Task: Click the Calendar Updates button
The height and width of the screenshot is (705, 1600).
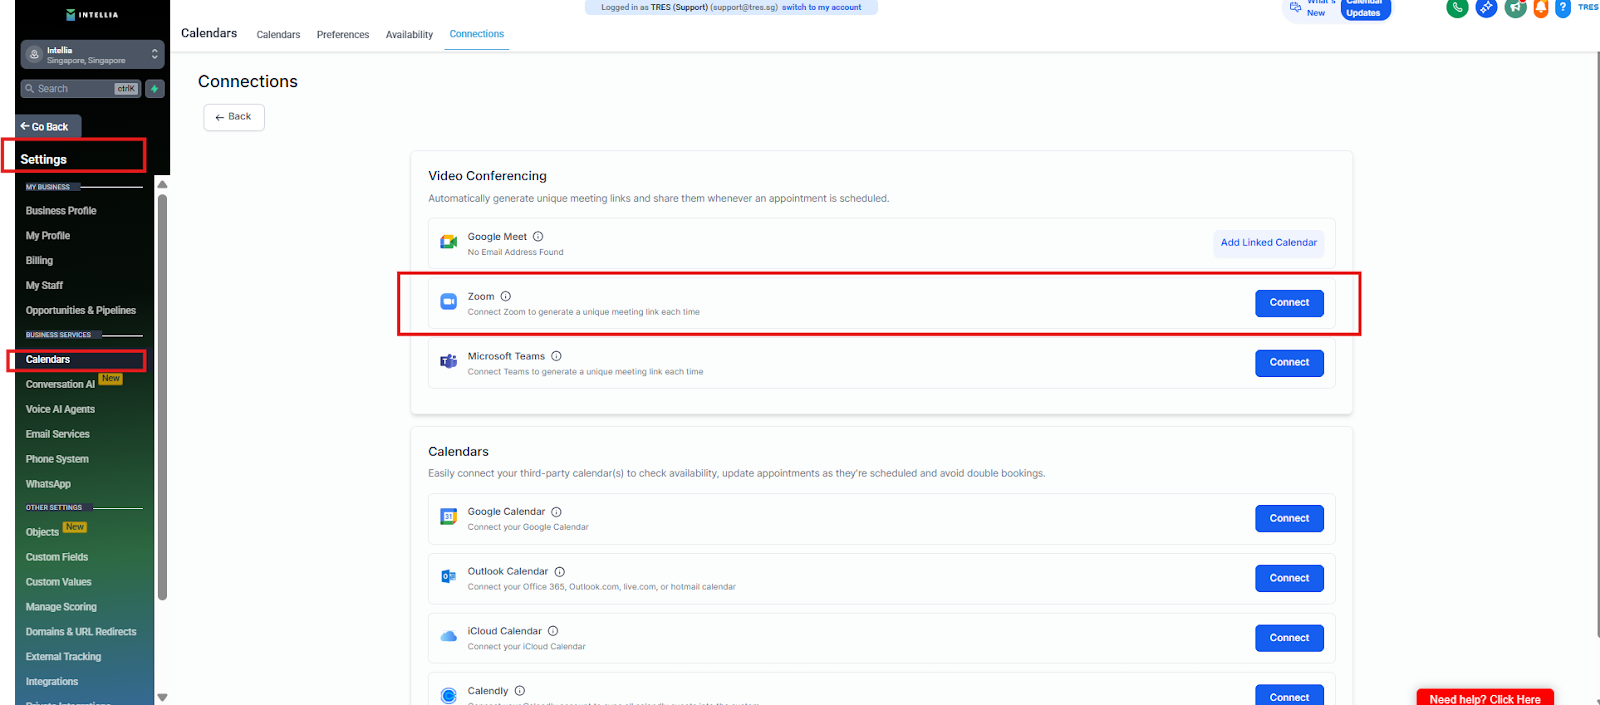Action: [x=1364, y=8]
